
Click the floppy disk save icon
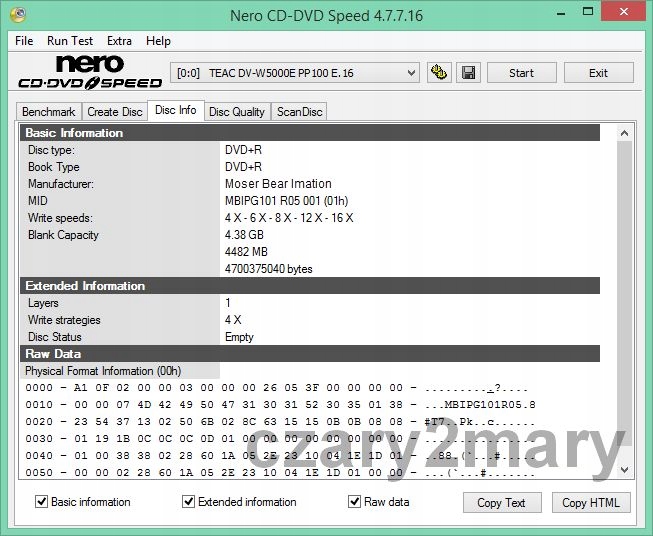468,73
